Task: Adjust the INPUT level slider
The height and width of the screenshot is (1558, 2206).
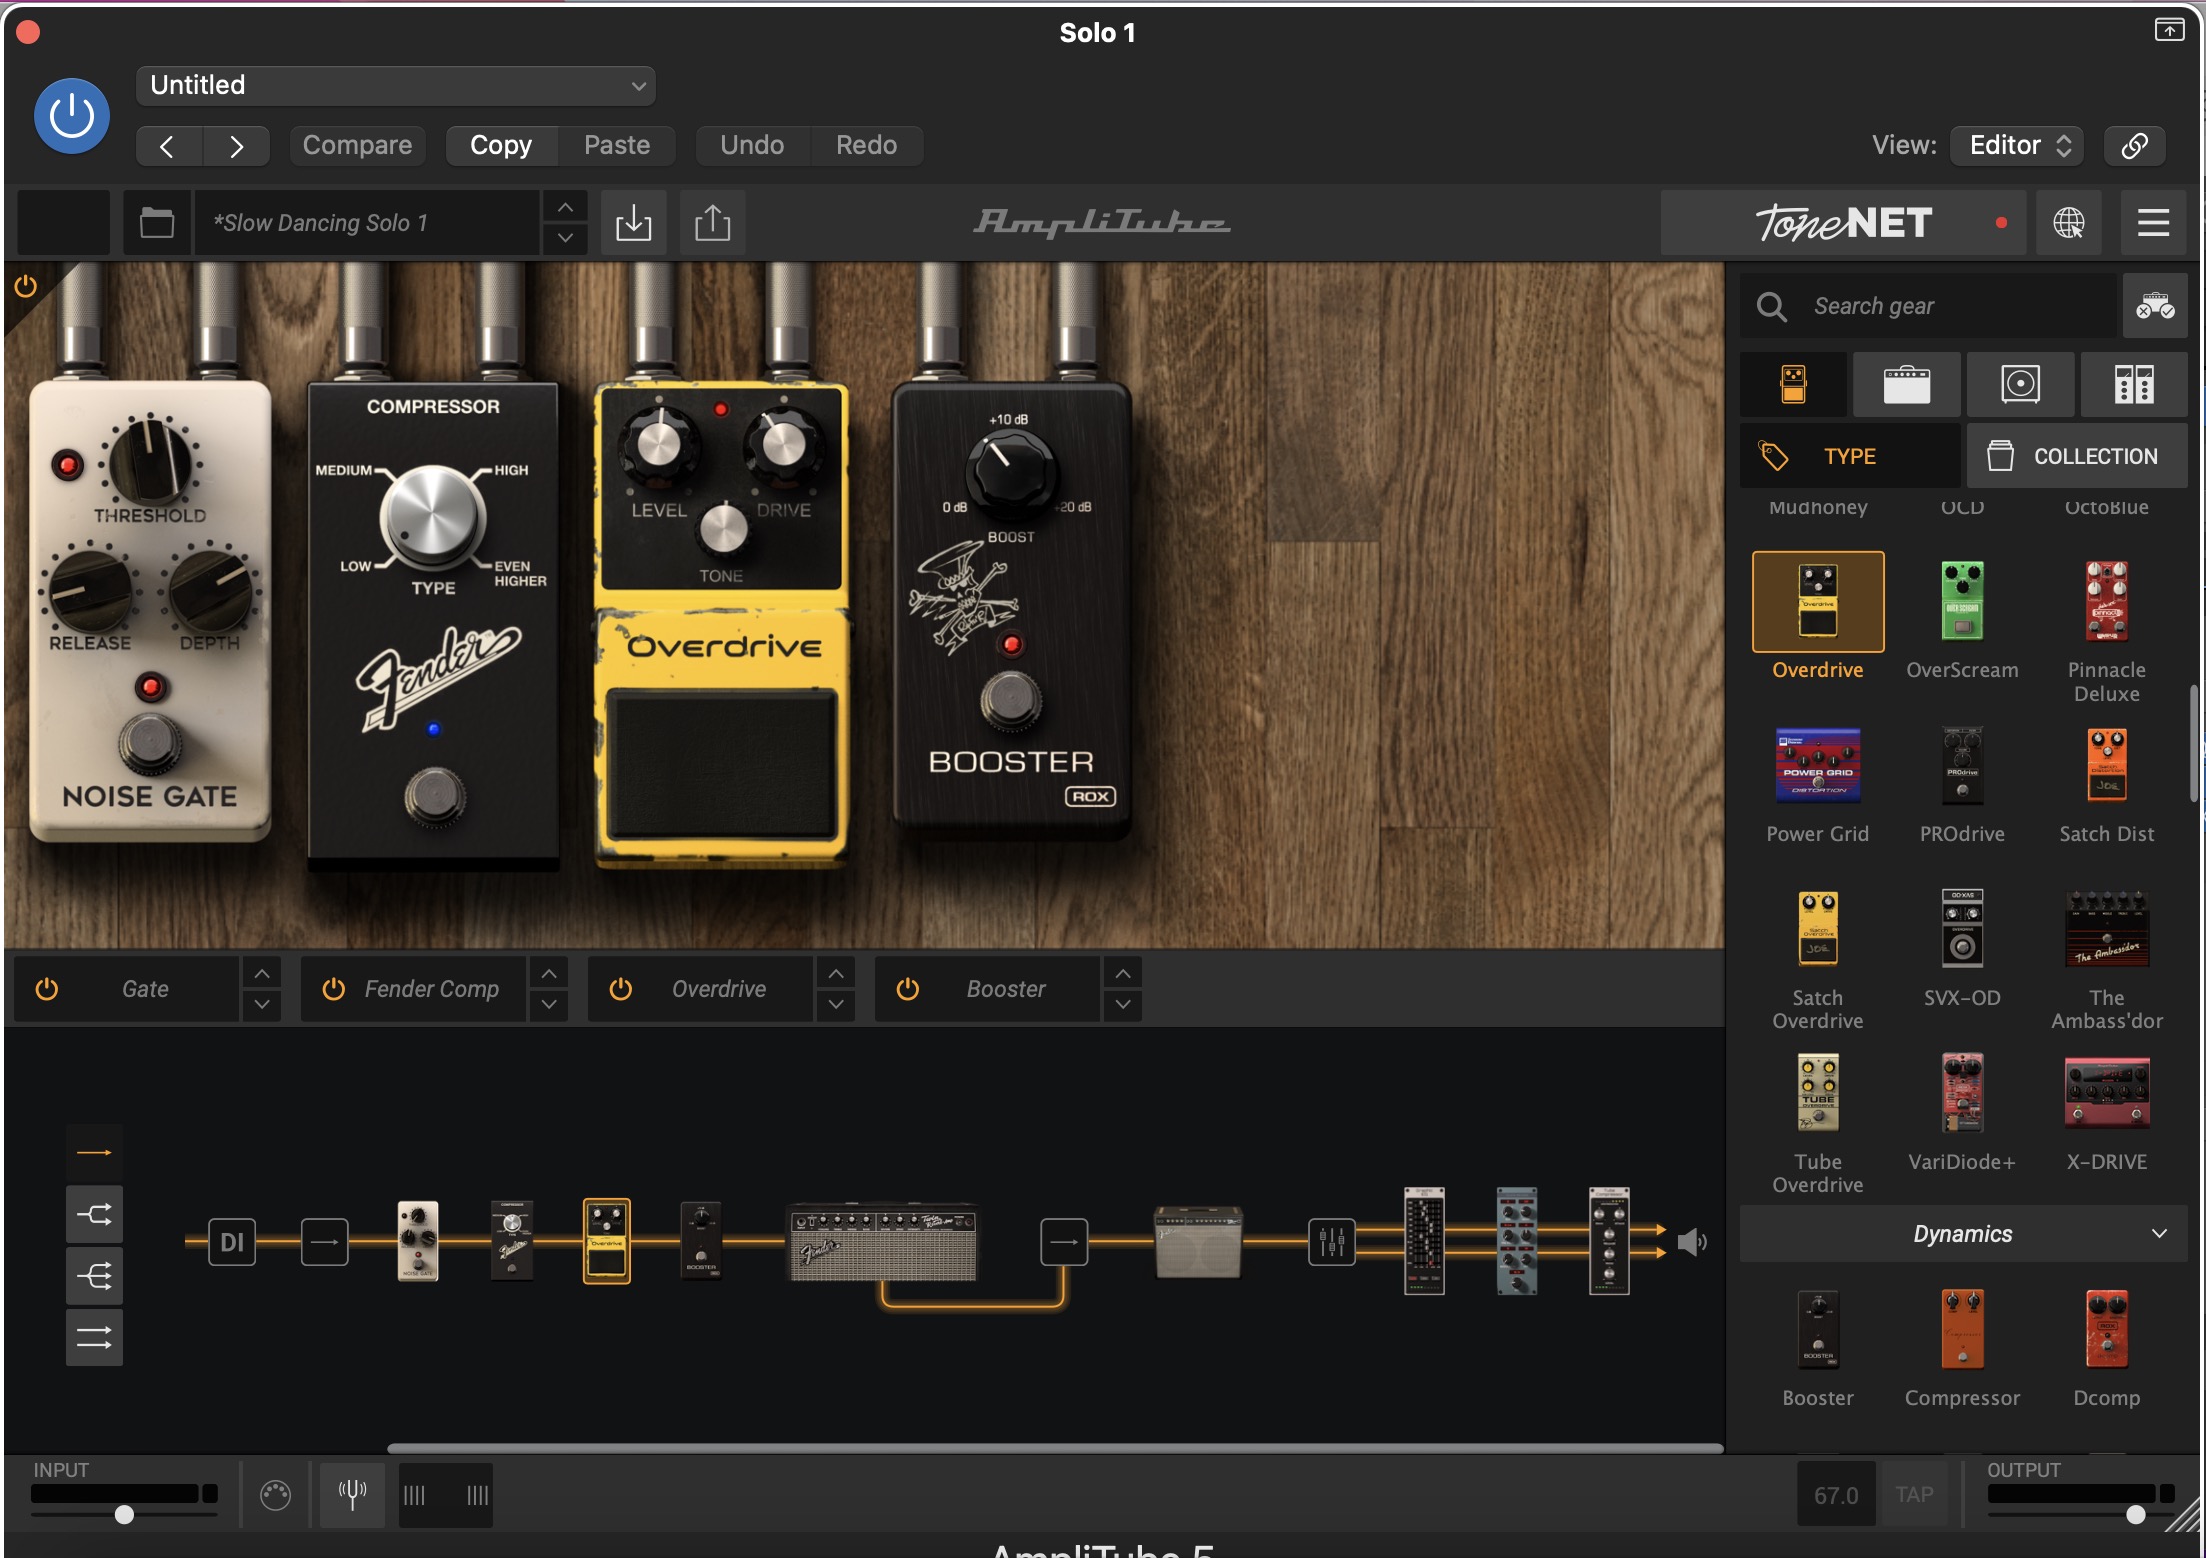Action: (x=124, y=1514)
